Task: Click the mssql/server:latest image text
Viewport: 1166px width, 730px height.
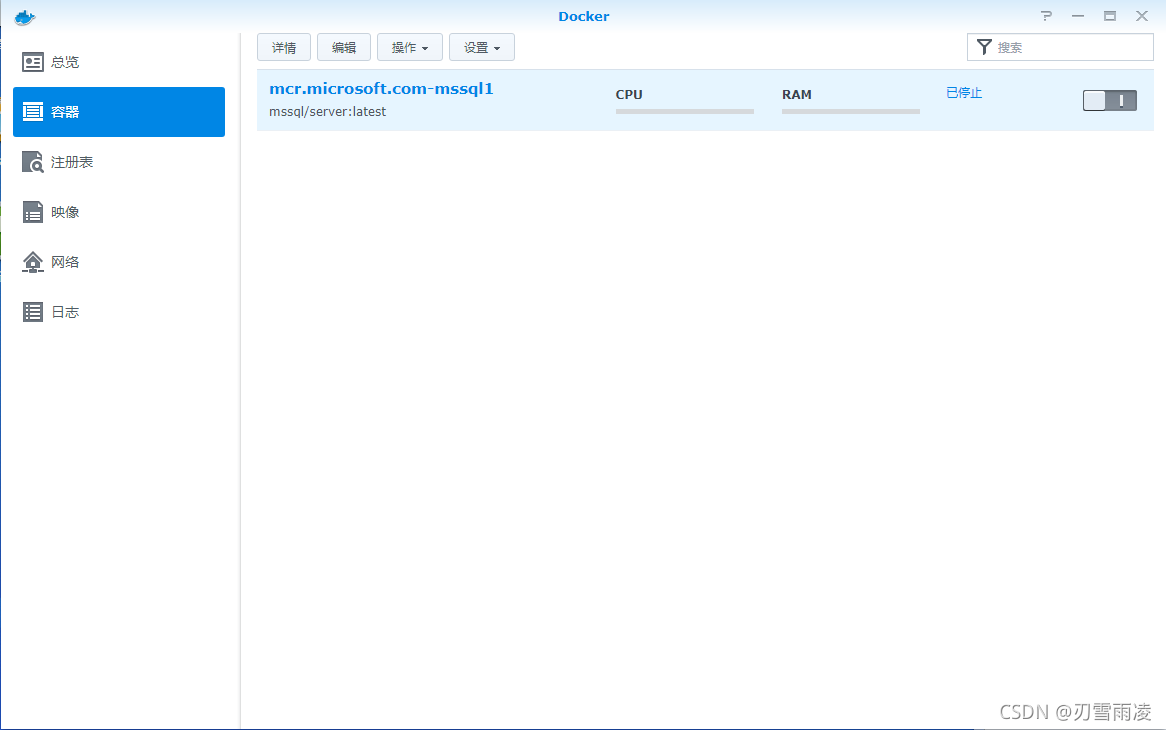Action: tap(327, 112)
